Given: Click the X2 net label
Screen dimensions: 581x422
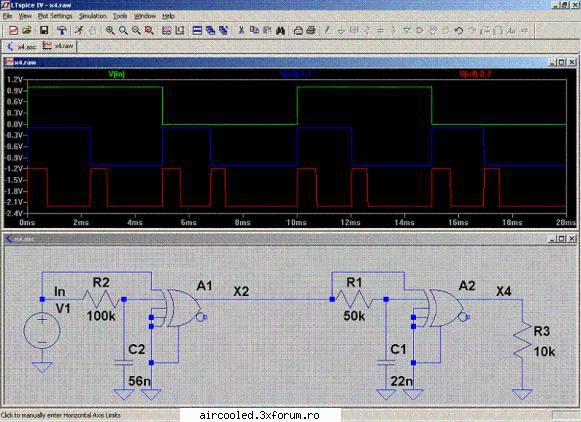Looking at the screenshot, I should (241, 291).
